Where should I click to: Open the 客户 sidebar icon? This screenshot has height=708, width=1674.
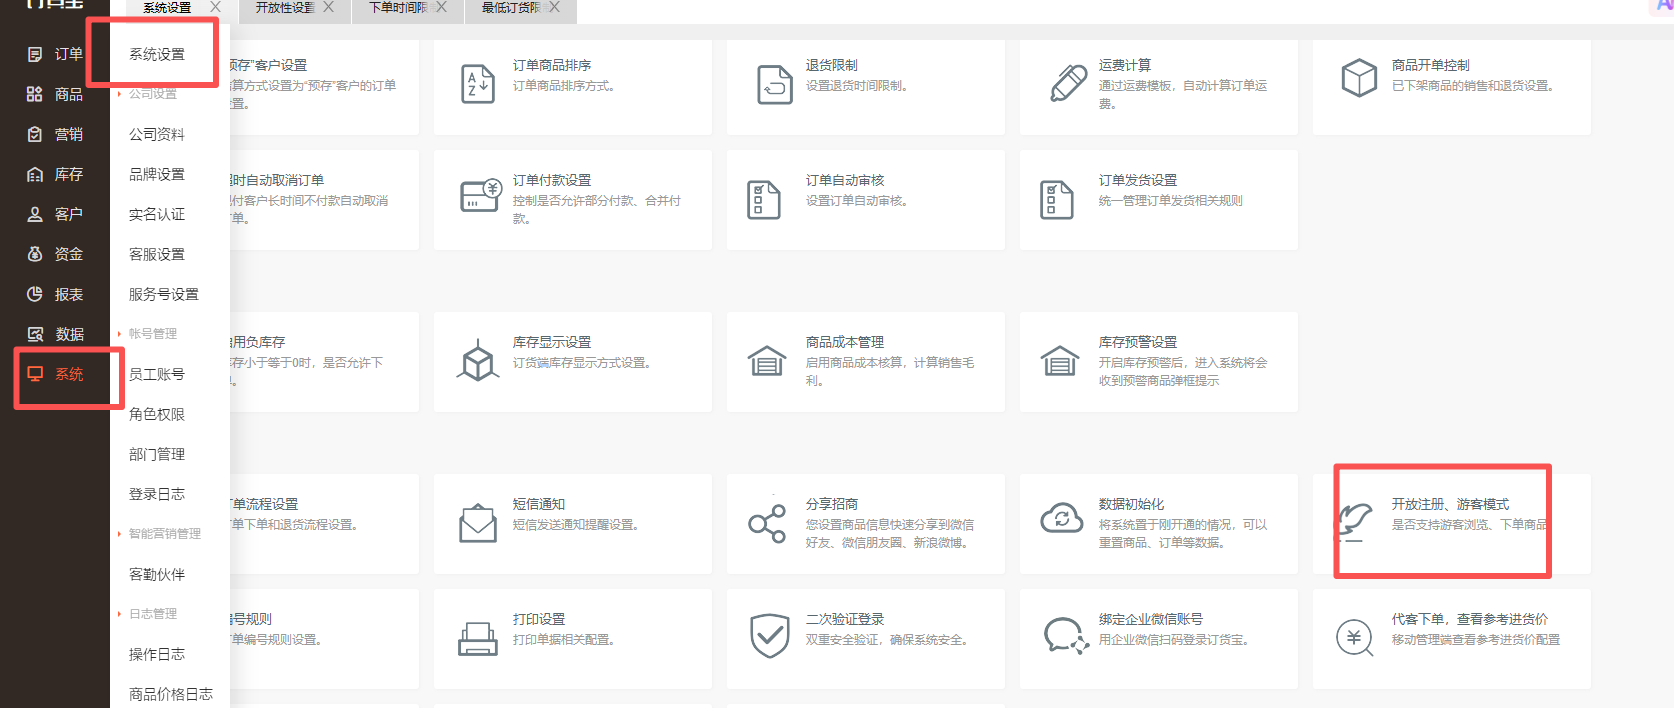coord(35,214)
